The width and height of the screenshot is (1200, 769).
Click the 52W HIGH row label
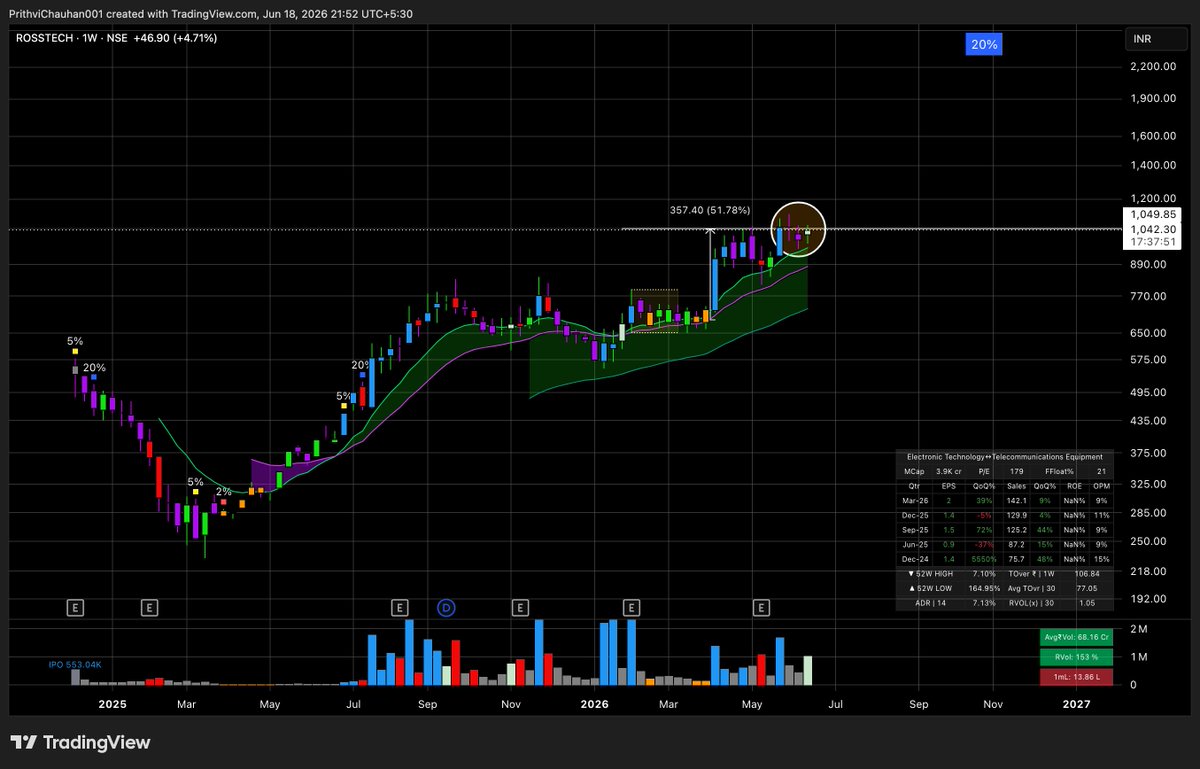point(930,574)
